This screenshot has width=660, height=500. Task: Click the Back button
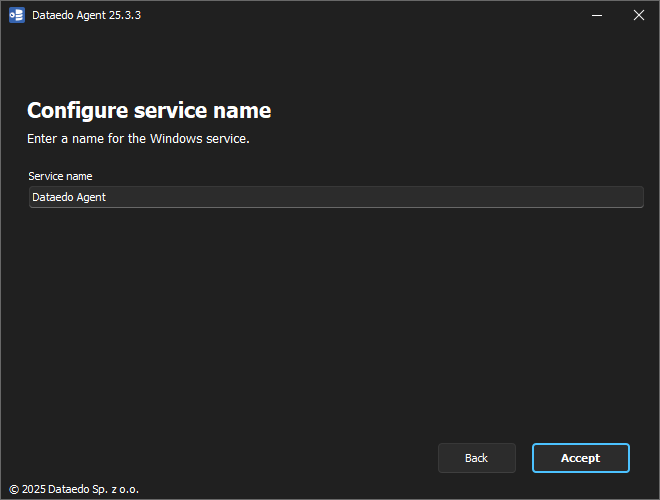476,458
